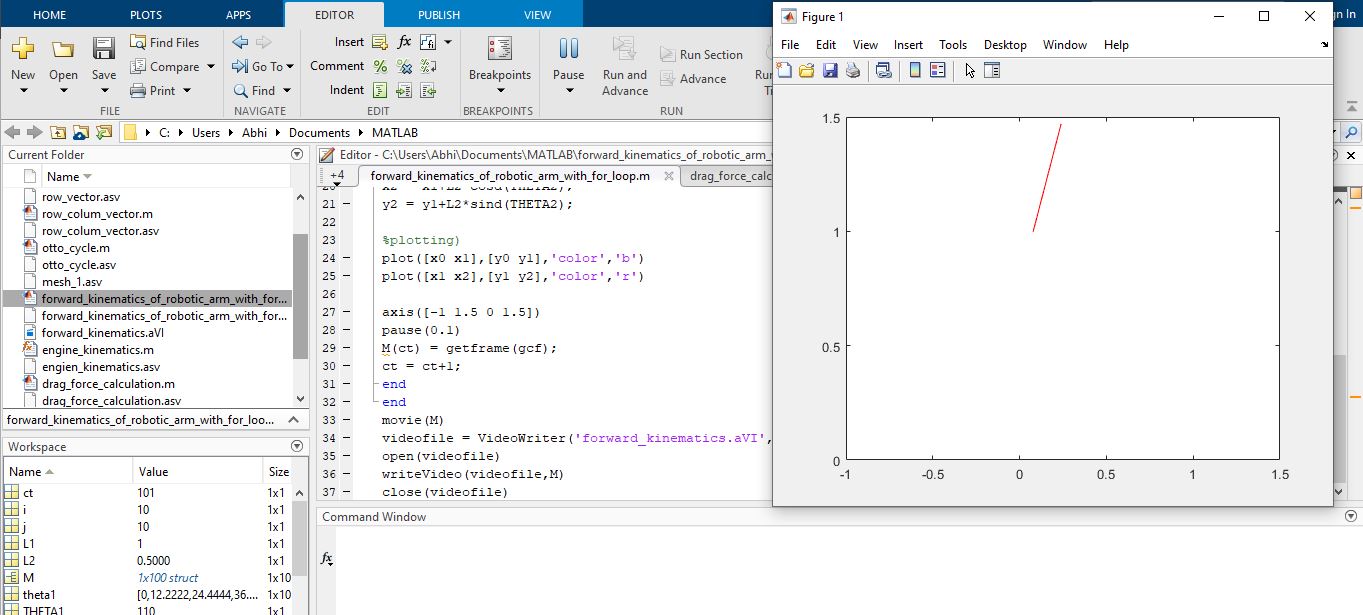The image size is (1363, 615).
Task: Switch to the PUBLISH tab
Action: [x=438, y=15]
